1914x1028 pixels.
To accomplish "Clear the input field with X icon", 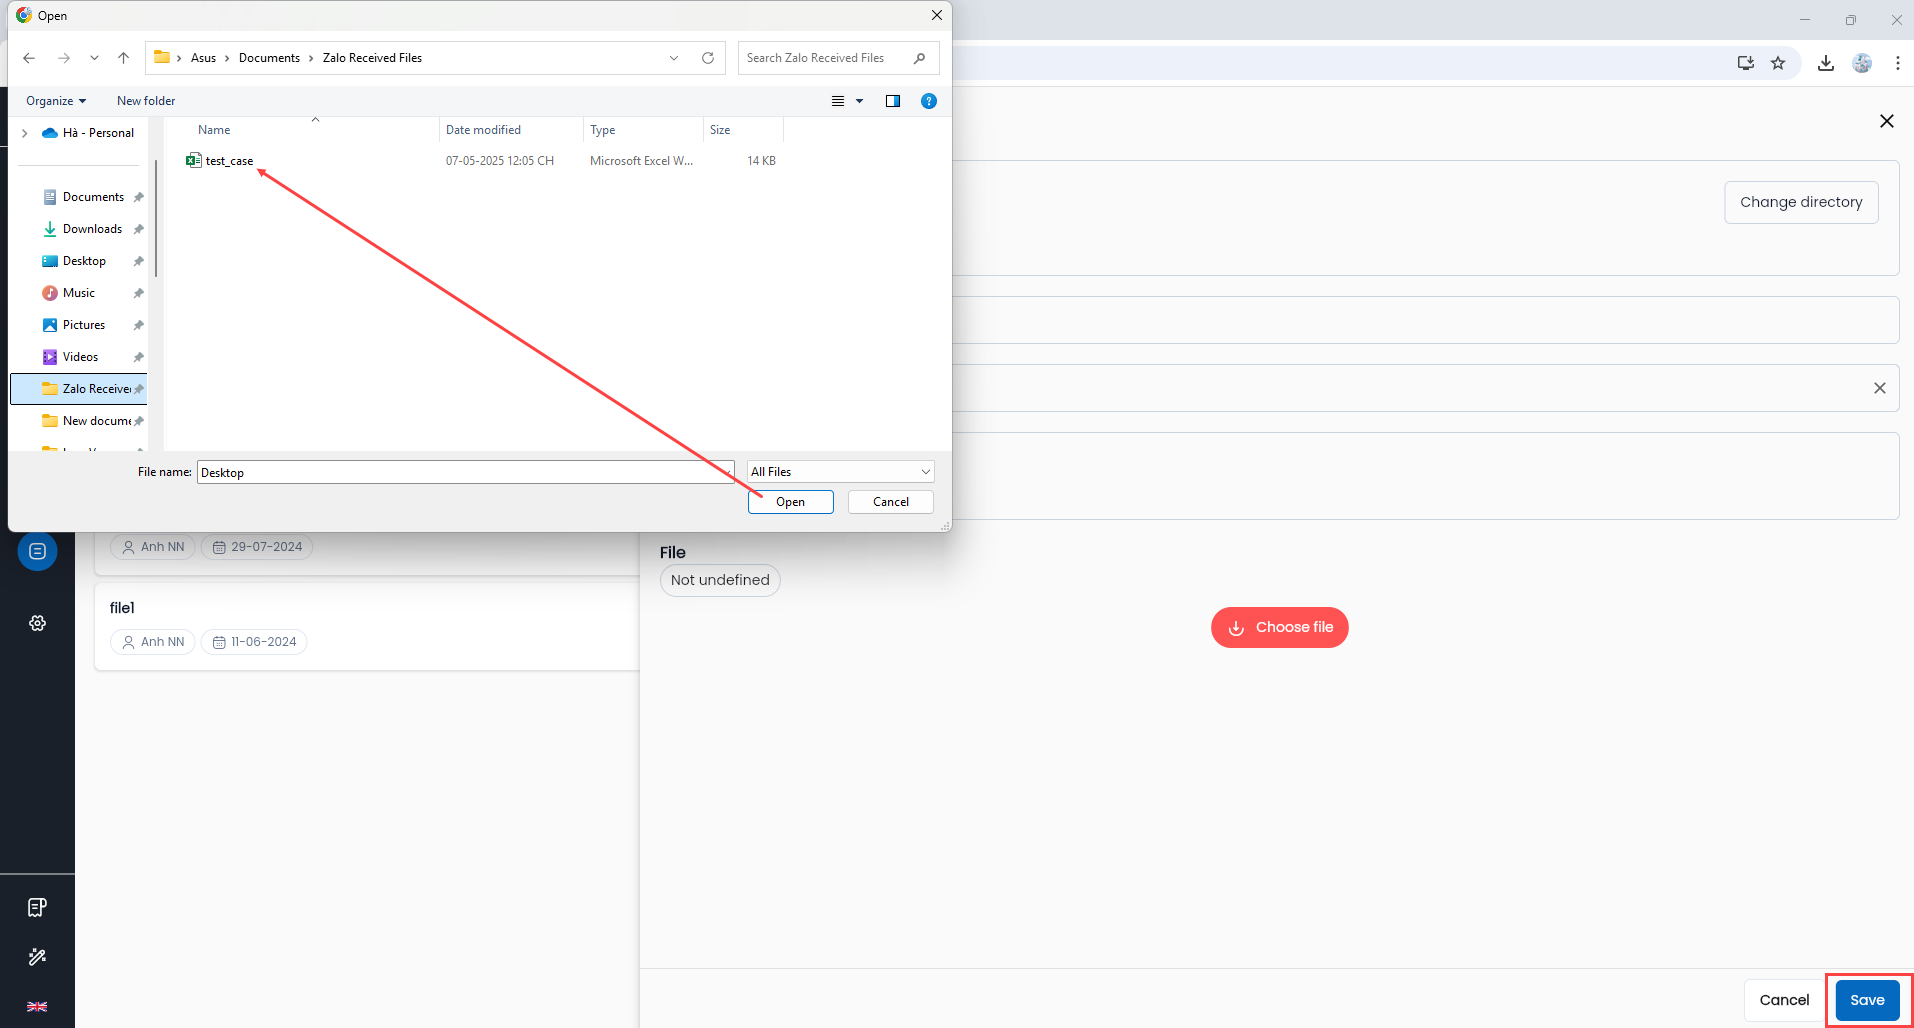I will pos(1880,388).
